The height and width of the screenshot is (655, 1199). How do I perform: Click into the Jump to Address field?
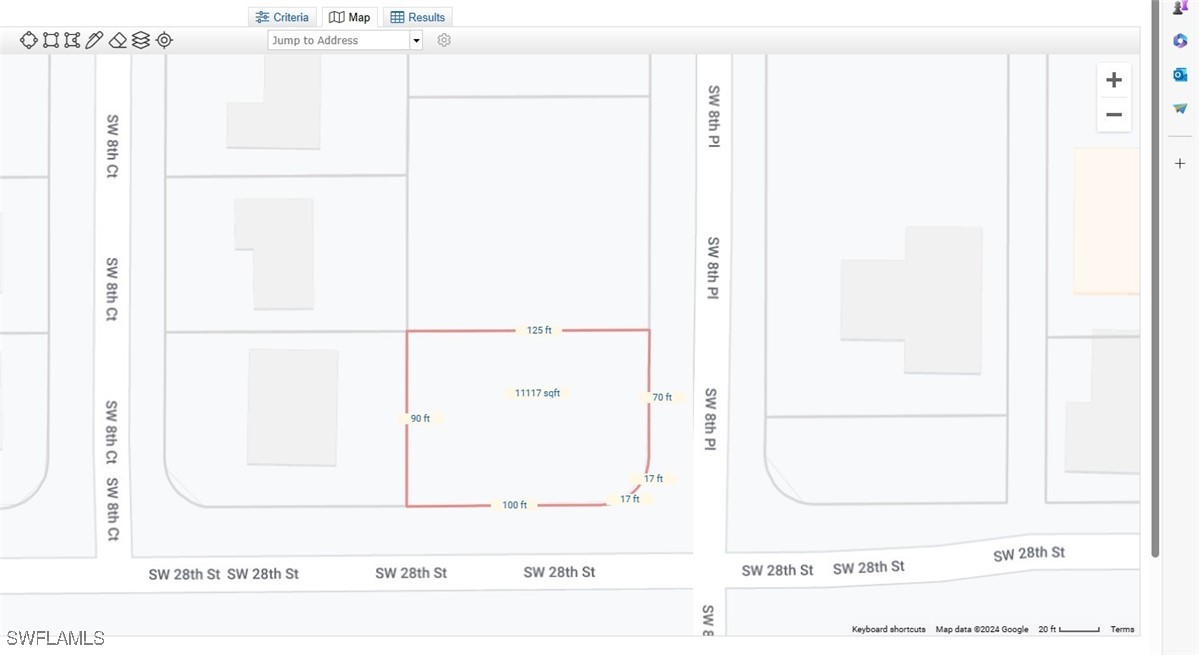coord(339,41)
